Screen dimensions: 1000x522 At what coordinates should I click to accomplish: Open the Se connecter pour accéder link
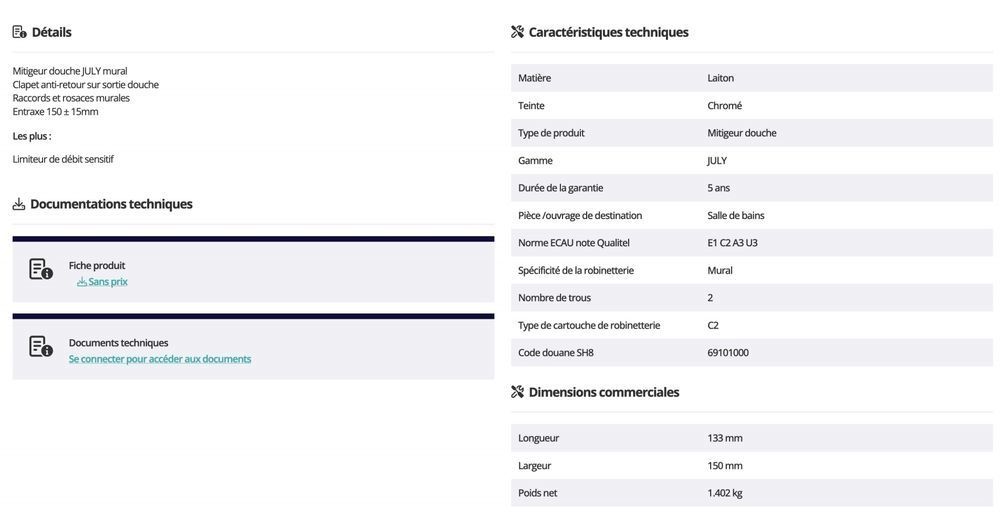[x=160, y=359]
